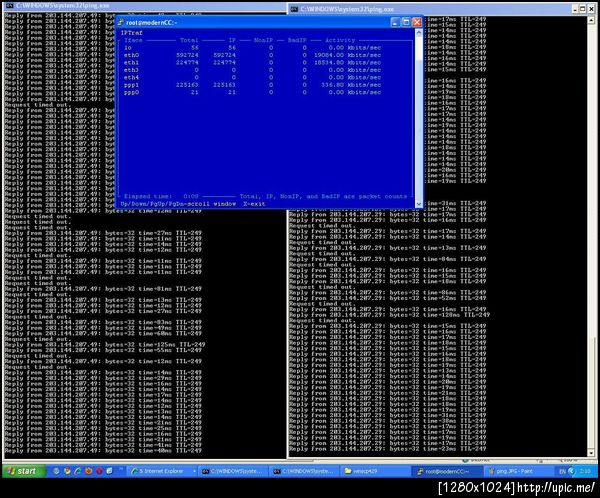Click the round blue system tray icon
Screen dimensions: 600x498
click(571, 471)
